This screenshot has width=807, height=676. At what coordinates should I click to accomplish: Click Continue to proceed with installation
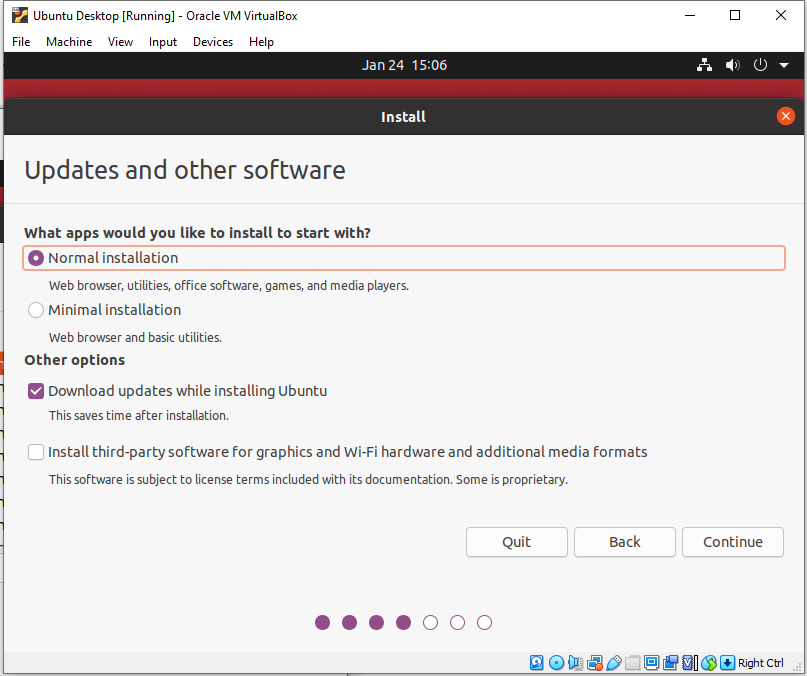(733, 542)
